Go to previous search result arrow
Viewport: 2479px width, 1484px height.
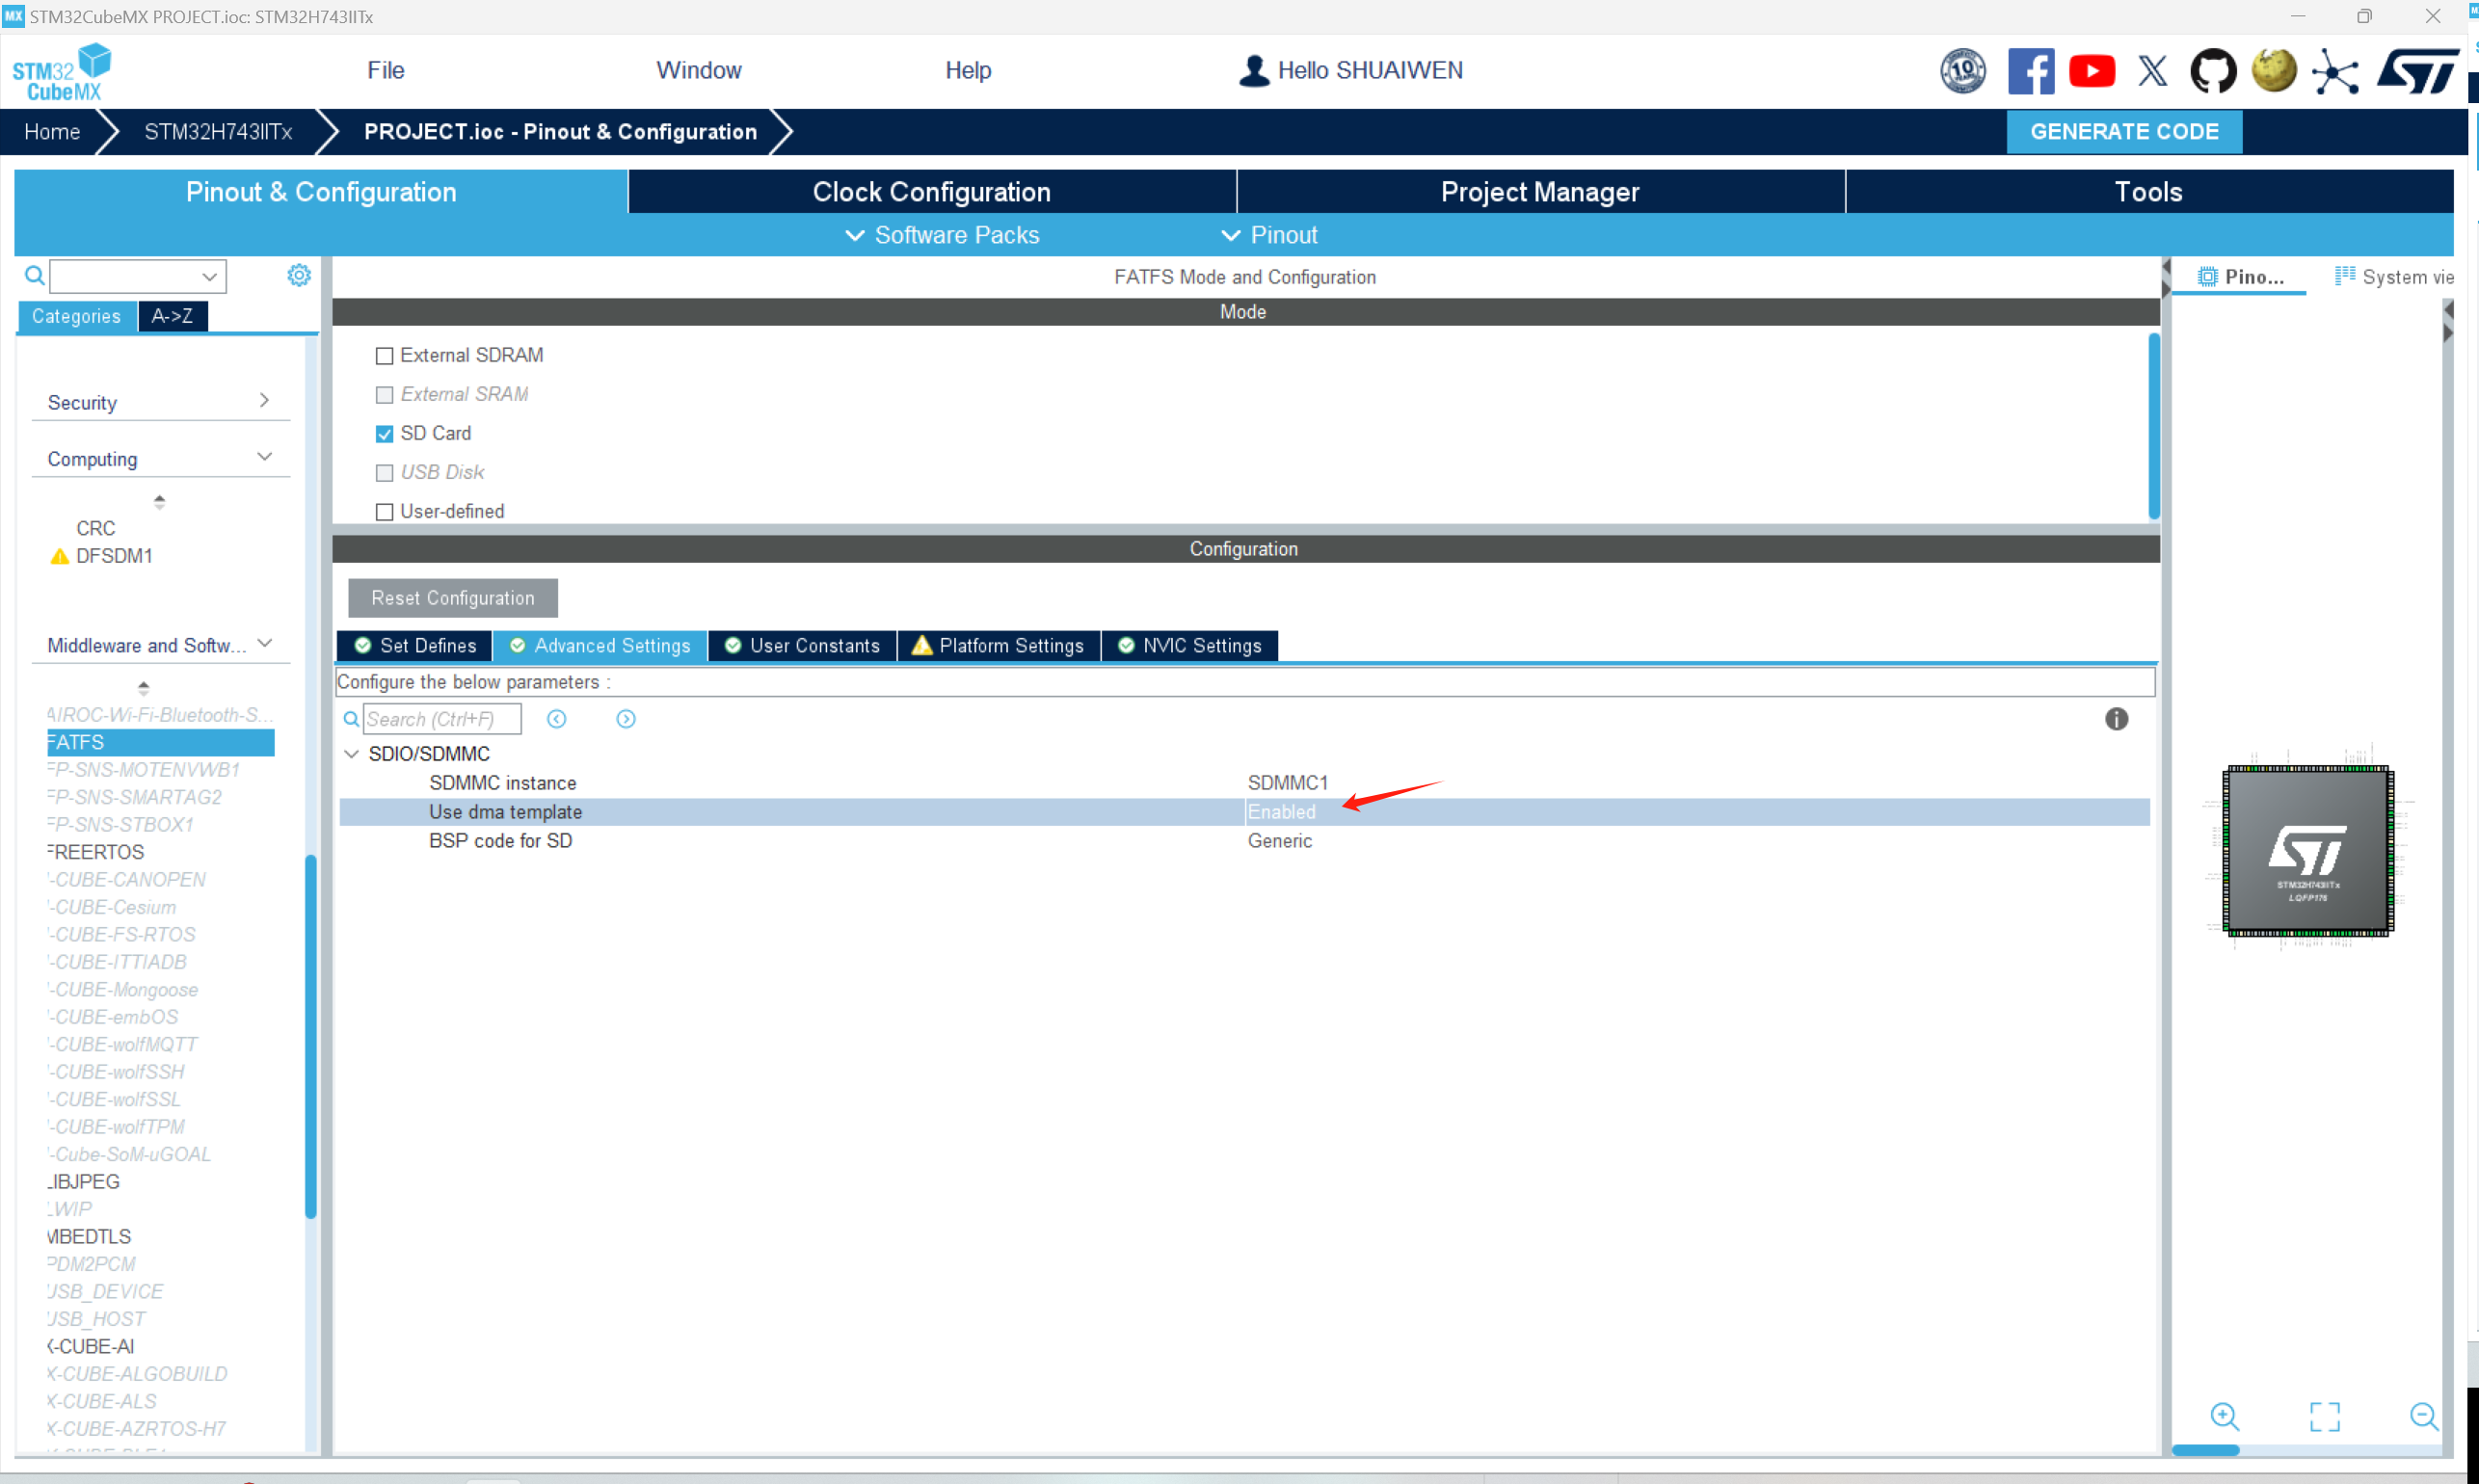coord(556,719)
